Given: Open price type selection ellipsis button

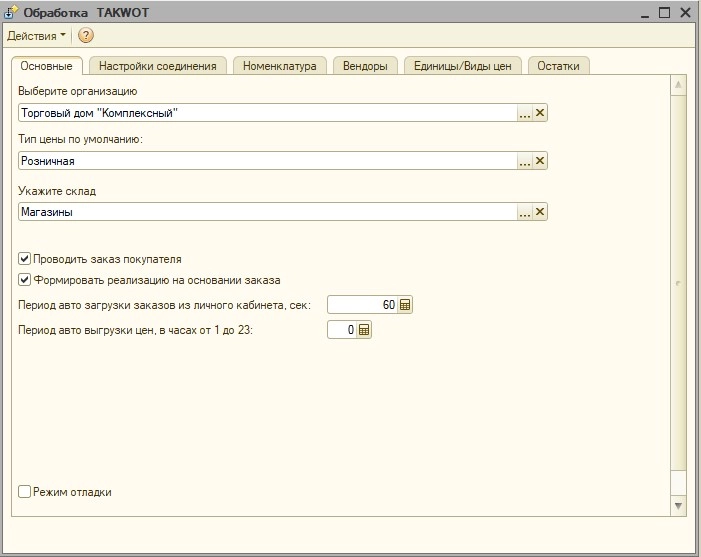Looking at the screenshot, I should point(524,161).
